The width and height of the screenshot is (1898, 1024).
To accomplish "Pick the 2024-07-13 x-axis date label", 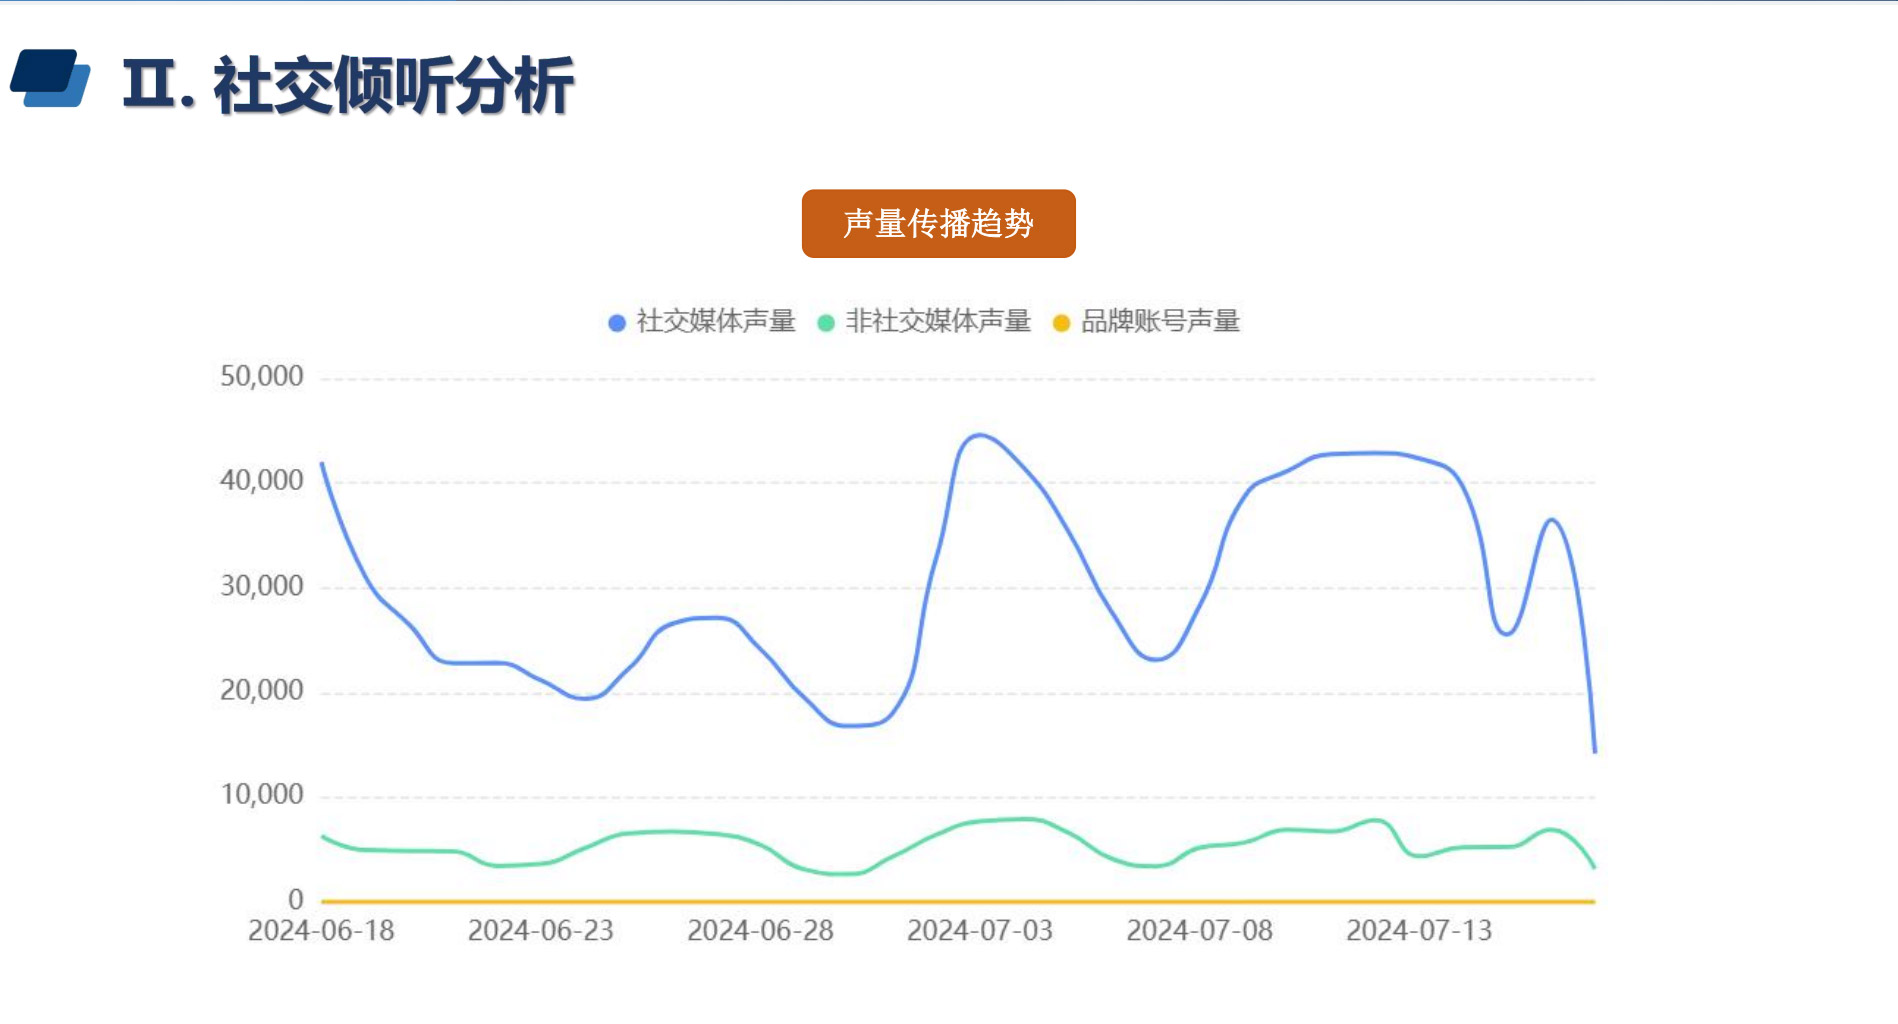I will [1419, 931].
